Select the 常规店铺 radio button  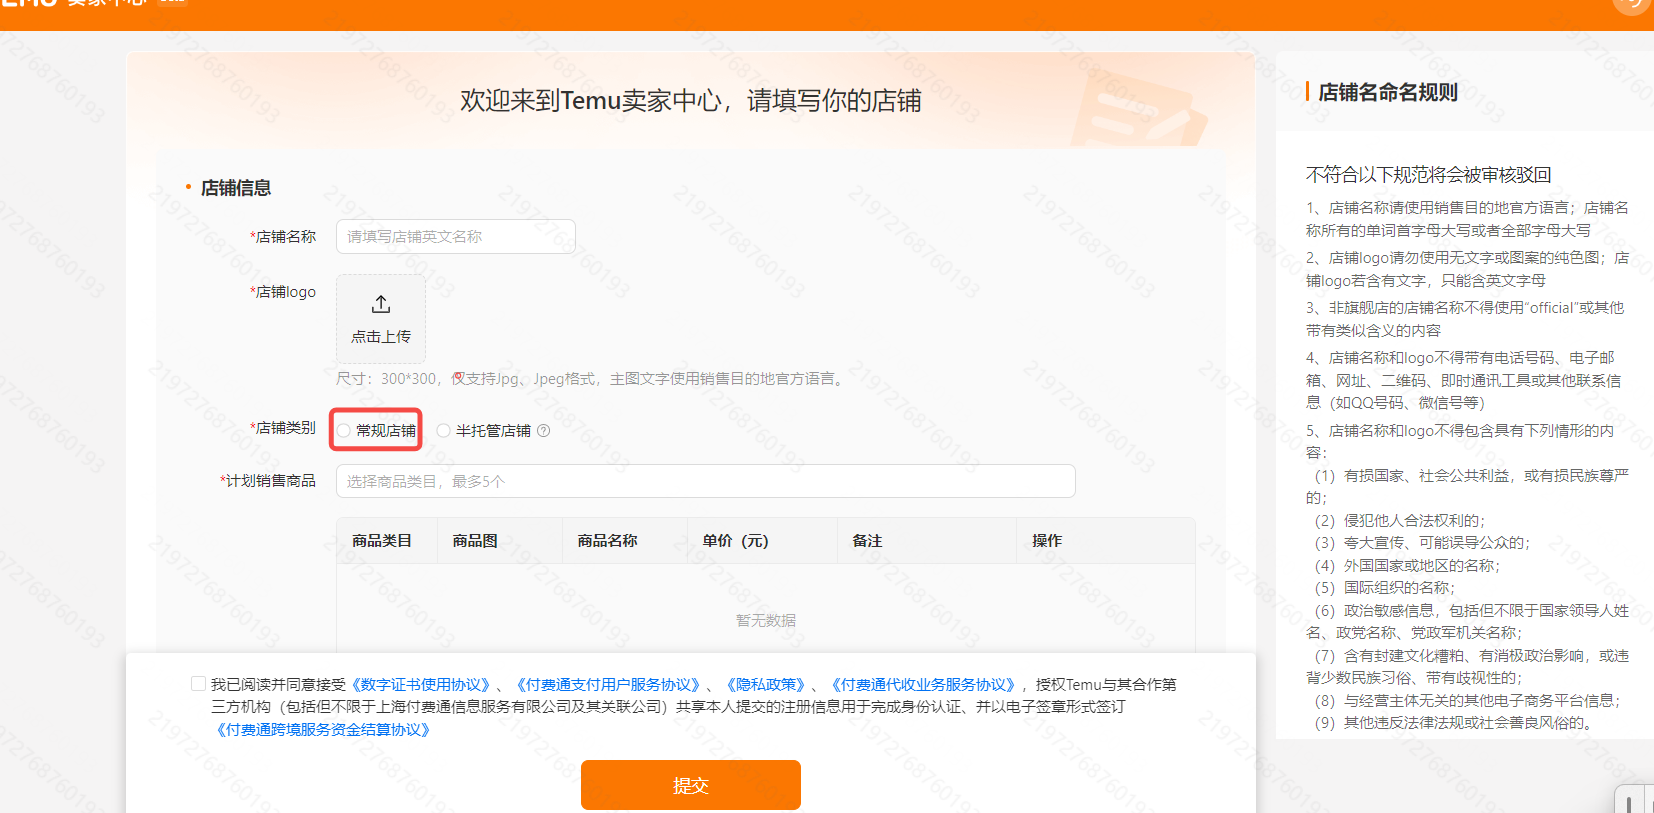tap(344, 431)
